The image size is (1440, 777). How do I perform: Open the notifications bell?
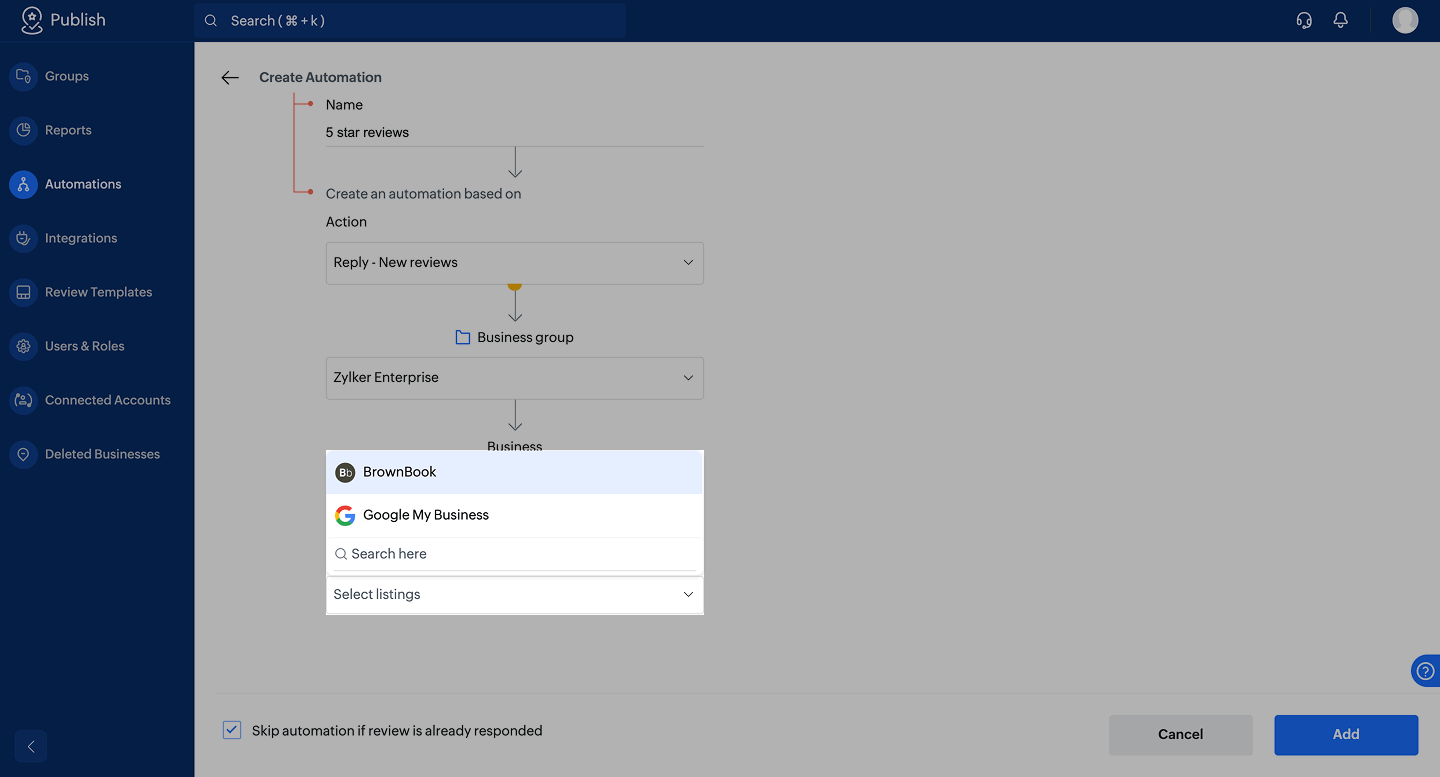coord(1341,20)
